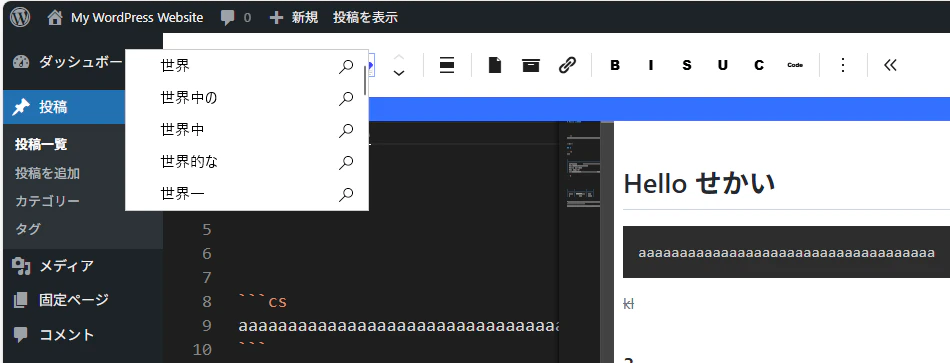Viewport: 950px width, 363px height.
Task: Move block up with the up chevron
Action: click(x=399, y=57)
